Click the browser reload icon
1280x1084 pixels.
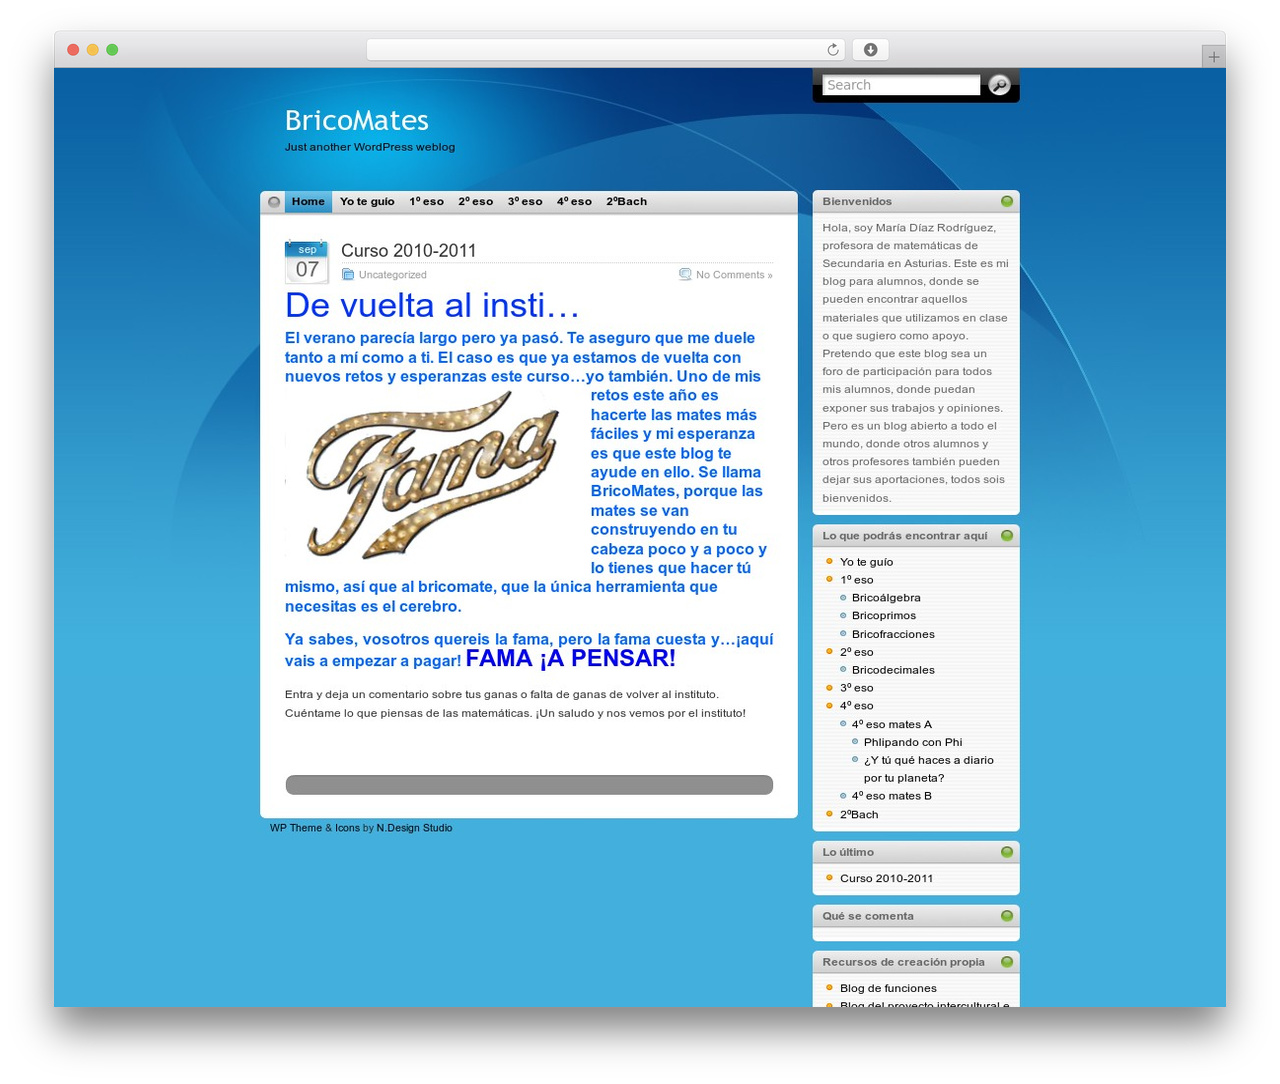pos(833,50)
